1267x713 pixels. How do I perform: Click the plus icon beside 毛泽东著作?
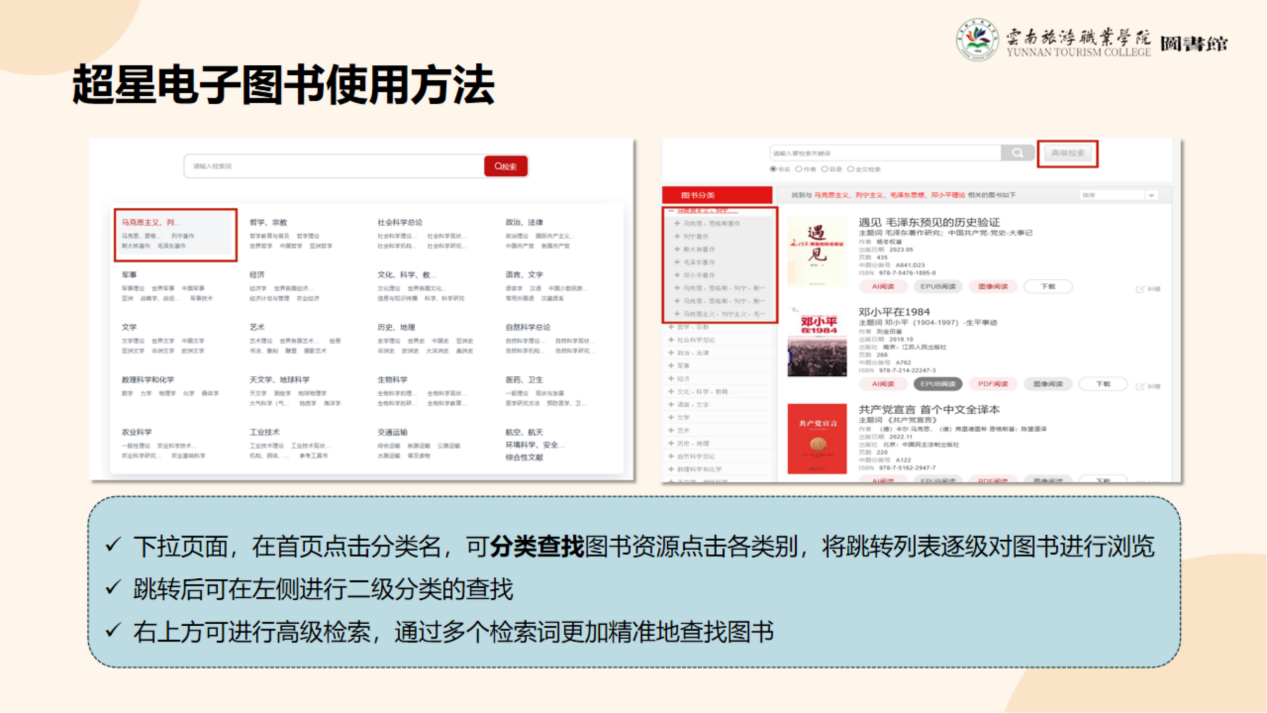678,262
